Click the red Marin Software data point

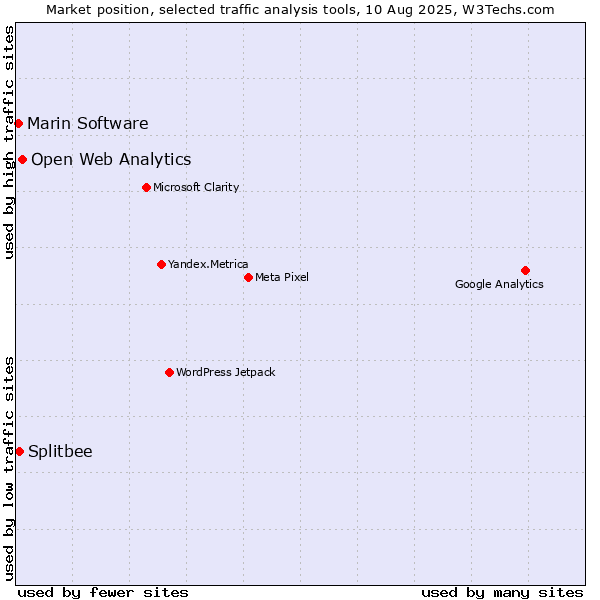[18, 124]
